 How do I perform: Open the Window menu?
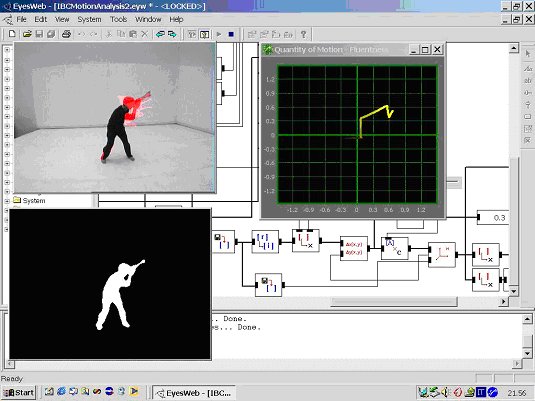coord(148,19)
